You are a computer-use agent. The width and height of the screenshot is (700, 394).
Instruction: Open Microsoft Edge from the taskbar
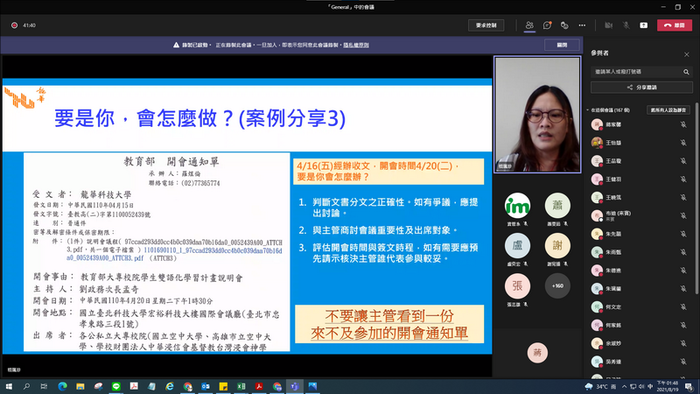point(62,386)
